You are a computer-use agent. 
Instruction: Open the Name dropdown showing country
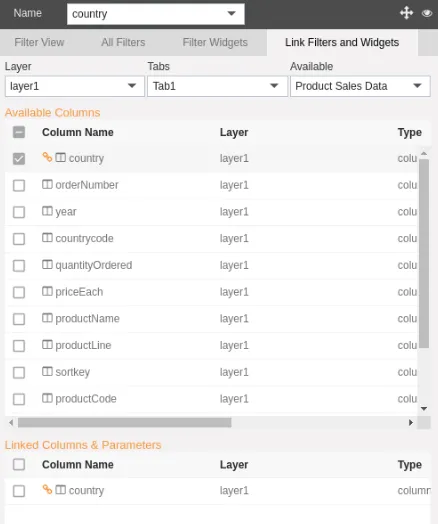click(x=156, y=14)
